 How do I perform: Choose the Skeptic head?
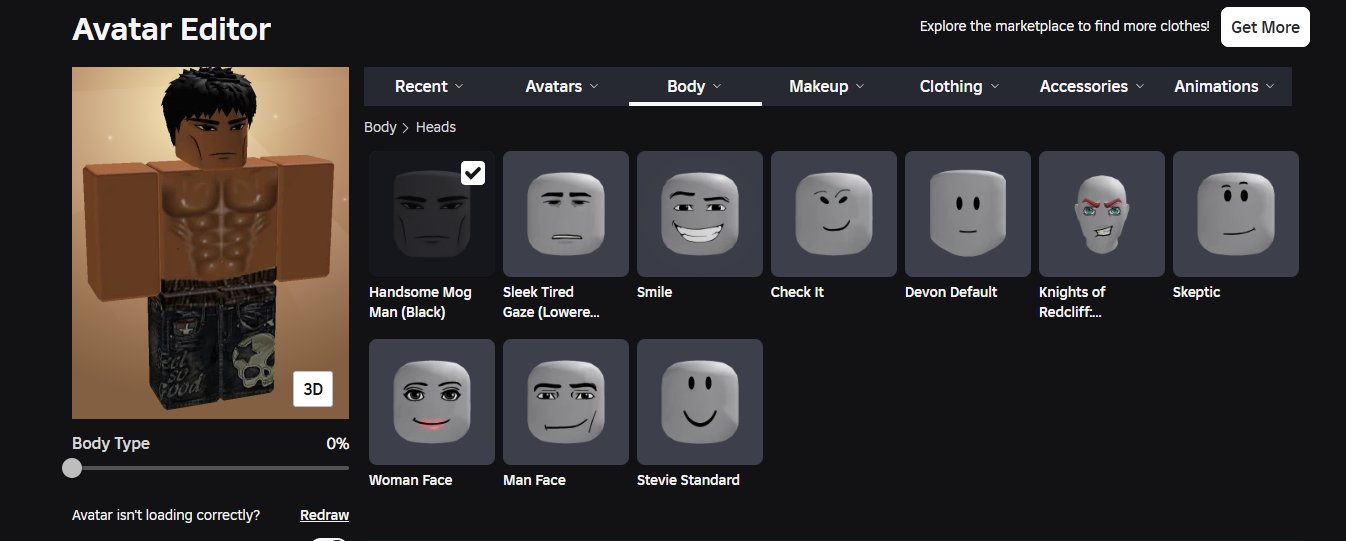point(1236,214)
